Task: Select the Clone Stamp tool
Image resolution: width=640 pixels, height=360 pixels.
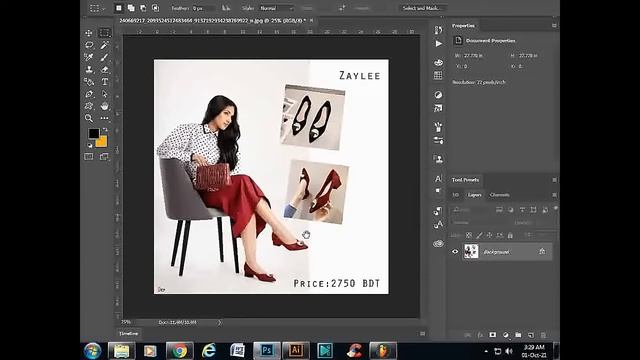Action: pyautogui.click(x=89, y=69)
